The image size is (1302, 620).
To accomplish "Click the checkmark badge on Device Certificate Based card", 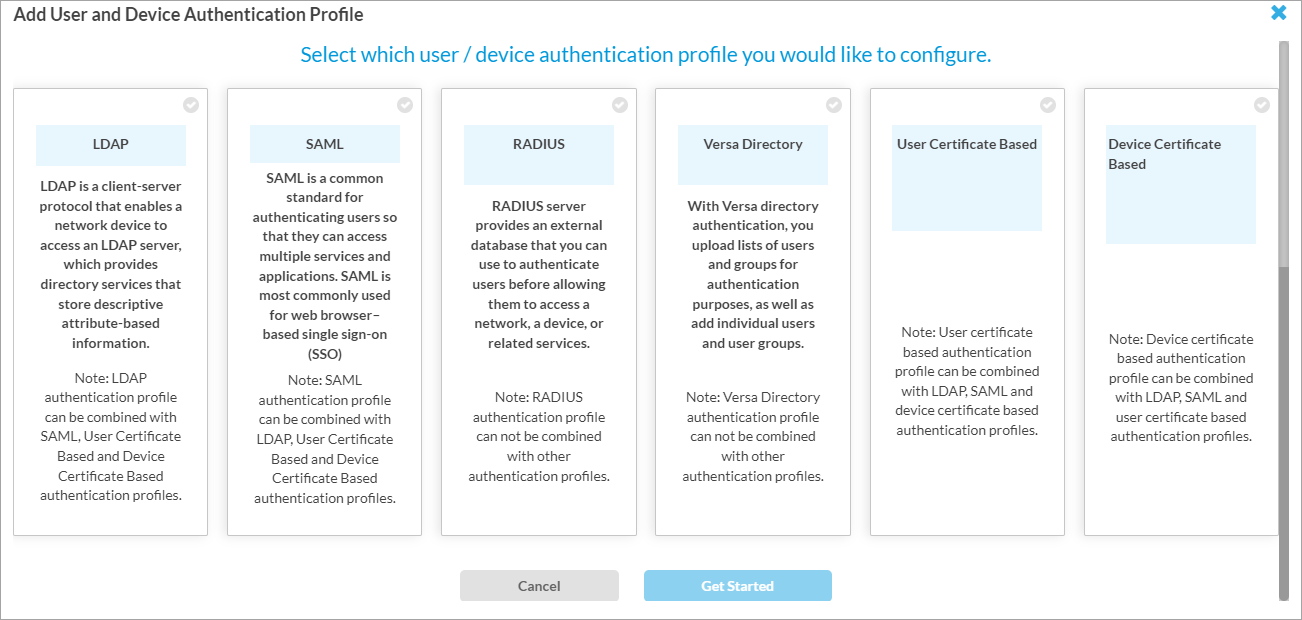I will pos(1260,104).
